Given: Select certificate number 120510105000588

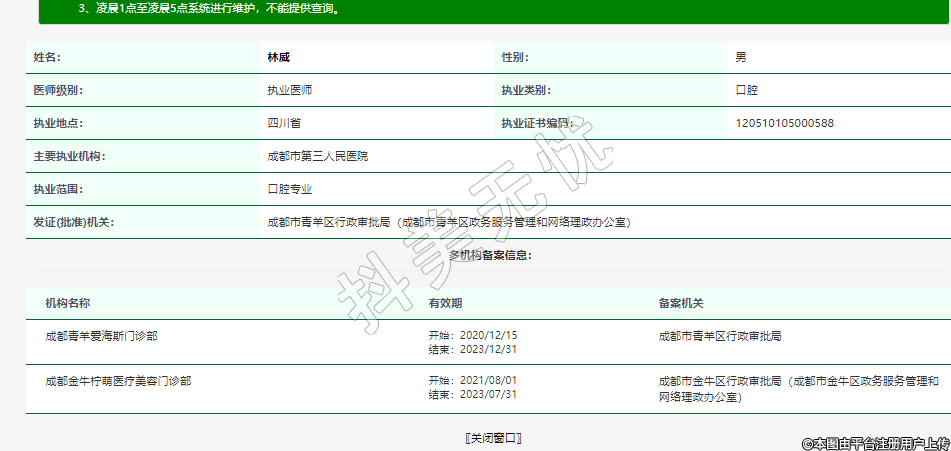Looking at the screenshot, I should (784, 123).
